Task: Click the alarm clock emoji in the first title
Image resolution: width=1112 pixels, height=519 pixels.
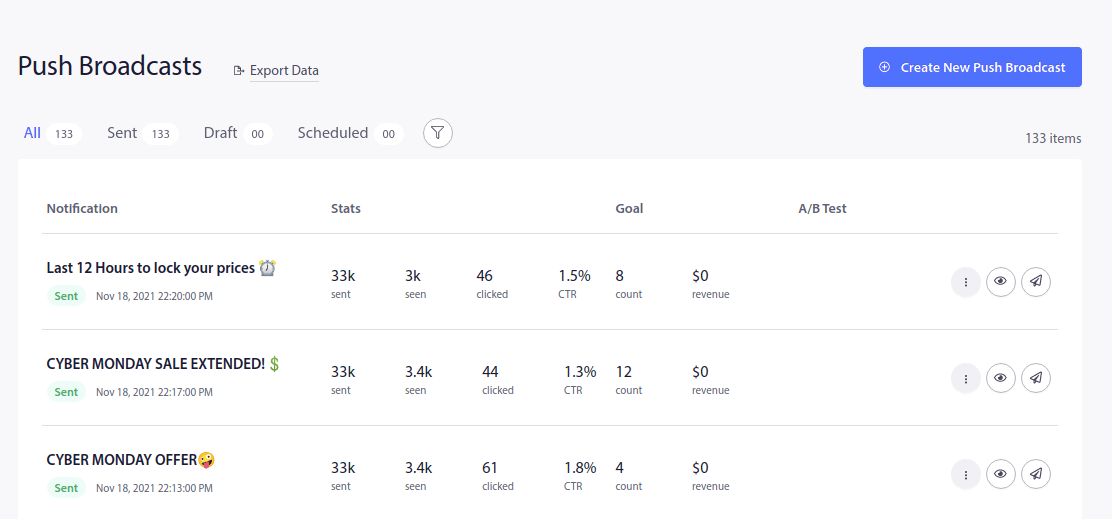Action: 267,268
